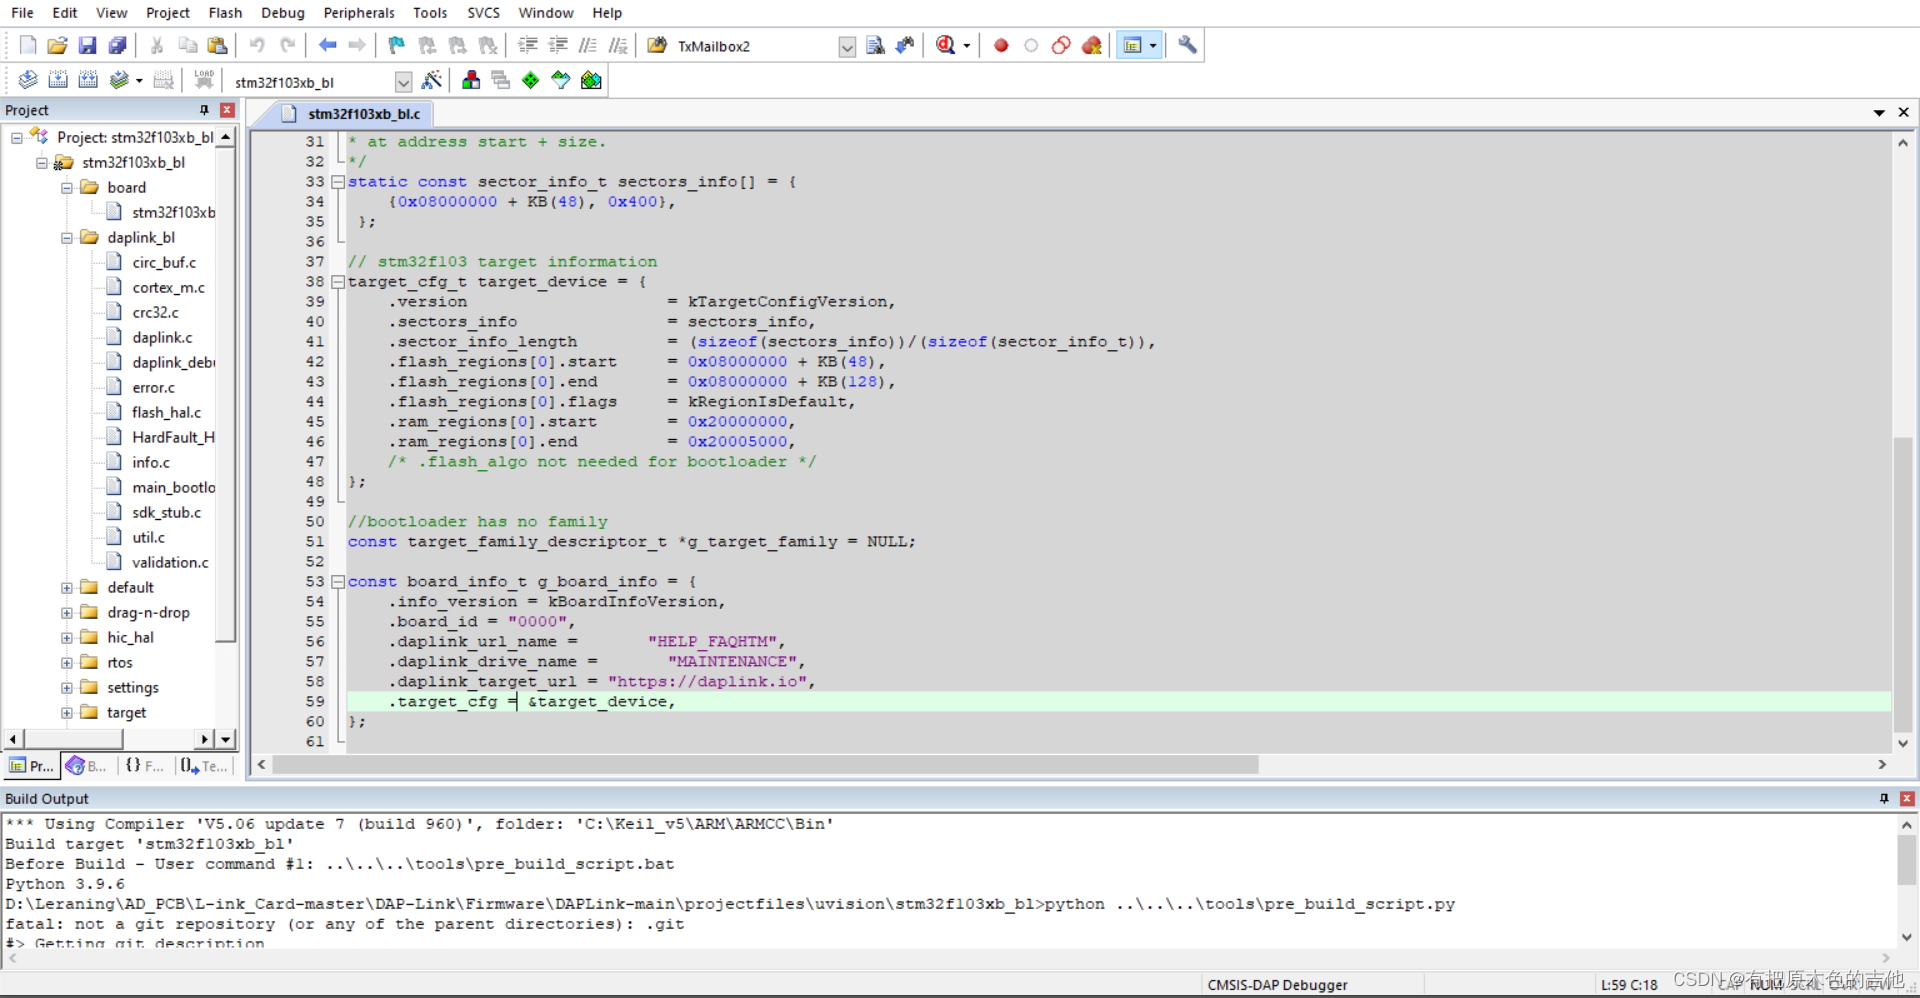
Task: Open the Project menu
Action: click(167, 13)
